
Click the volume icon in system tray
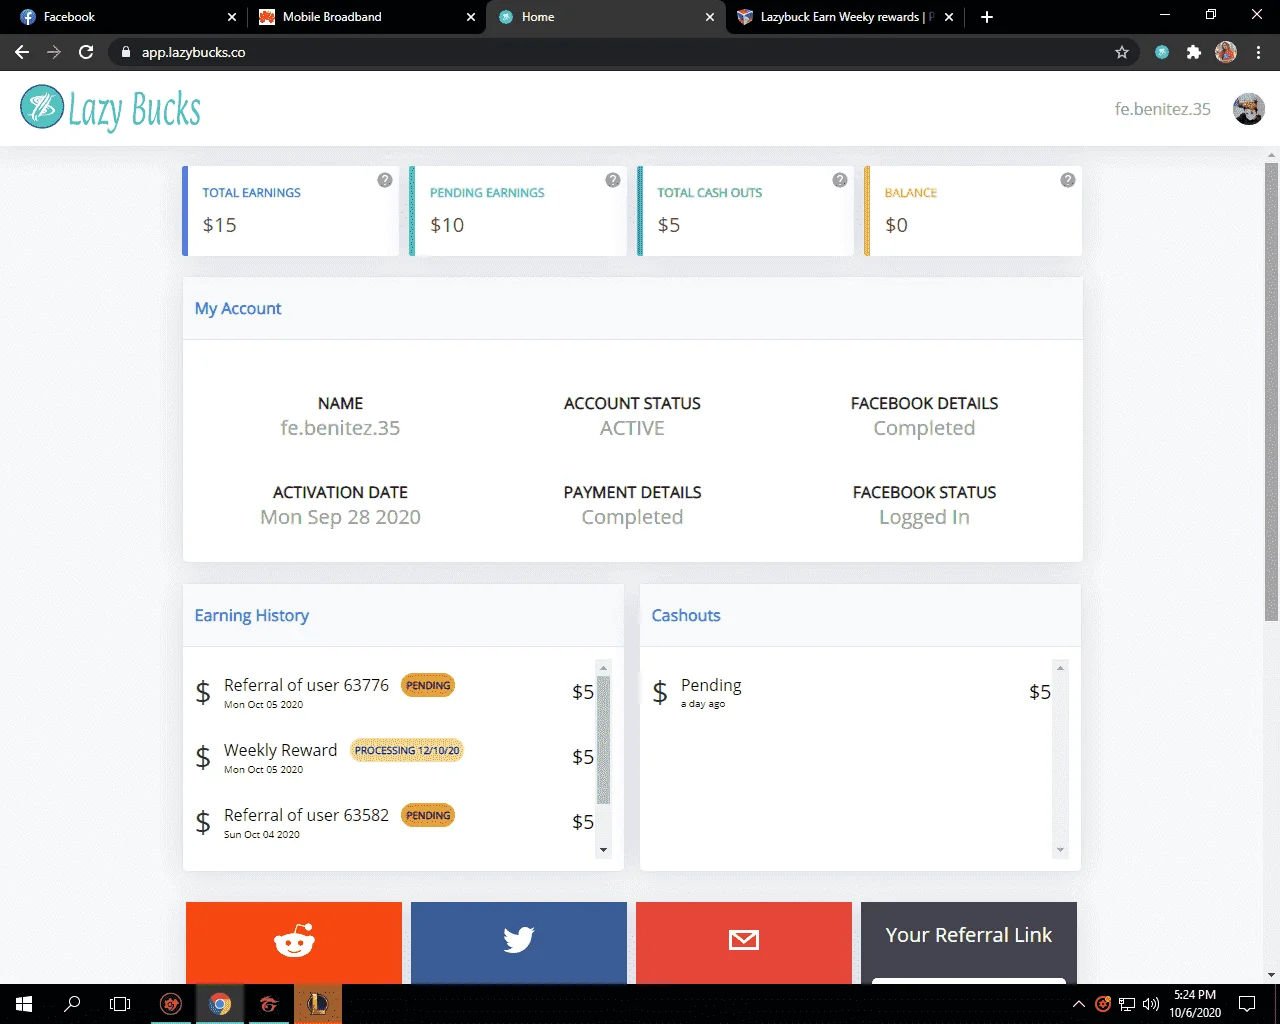click(x=1151, y=1004)
